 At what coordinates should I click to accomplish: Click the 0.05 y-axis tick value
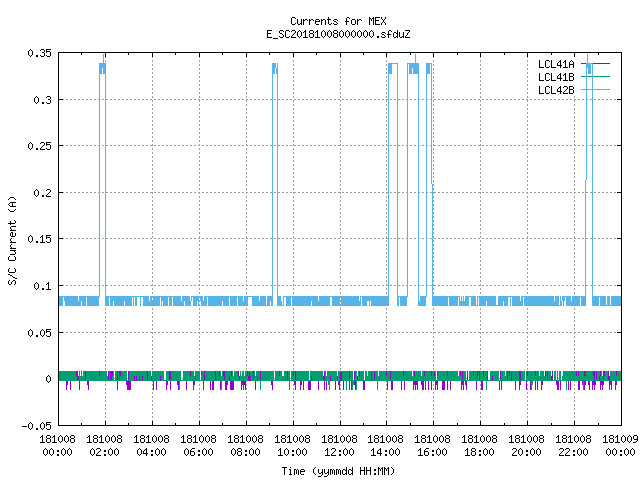pos(40,333)
